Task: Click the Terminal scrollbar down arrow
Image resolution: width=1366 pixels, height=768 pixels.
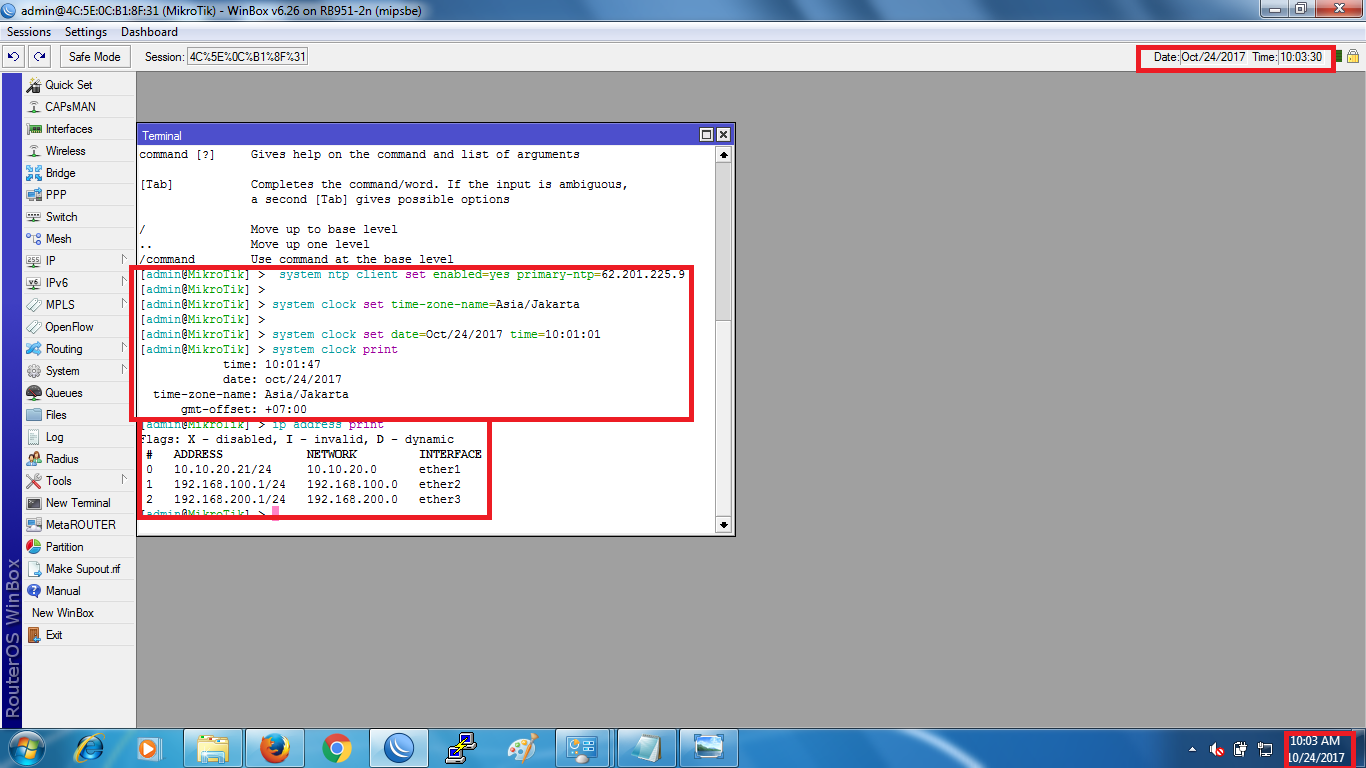Action: point(724,524)
